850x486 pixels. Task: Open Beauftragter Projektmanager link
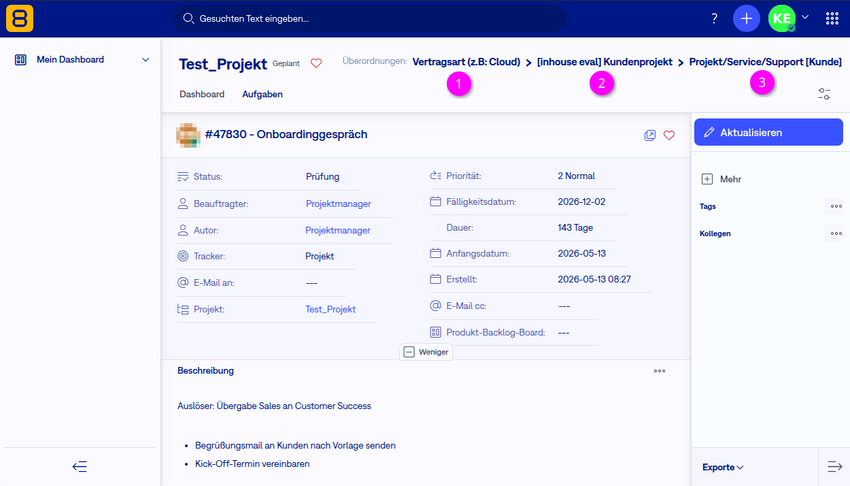coord(338,204)
